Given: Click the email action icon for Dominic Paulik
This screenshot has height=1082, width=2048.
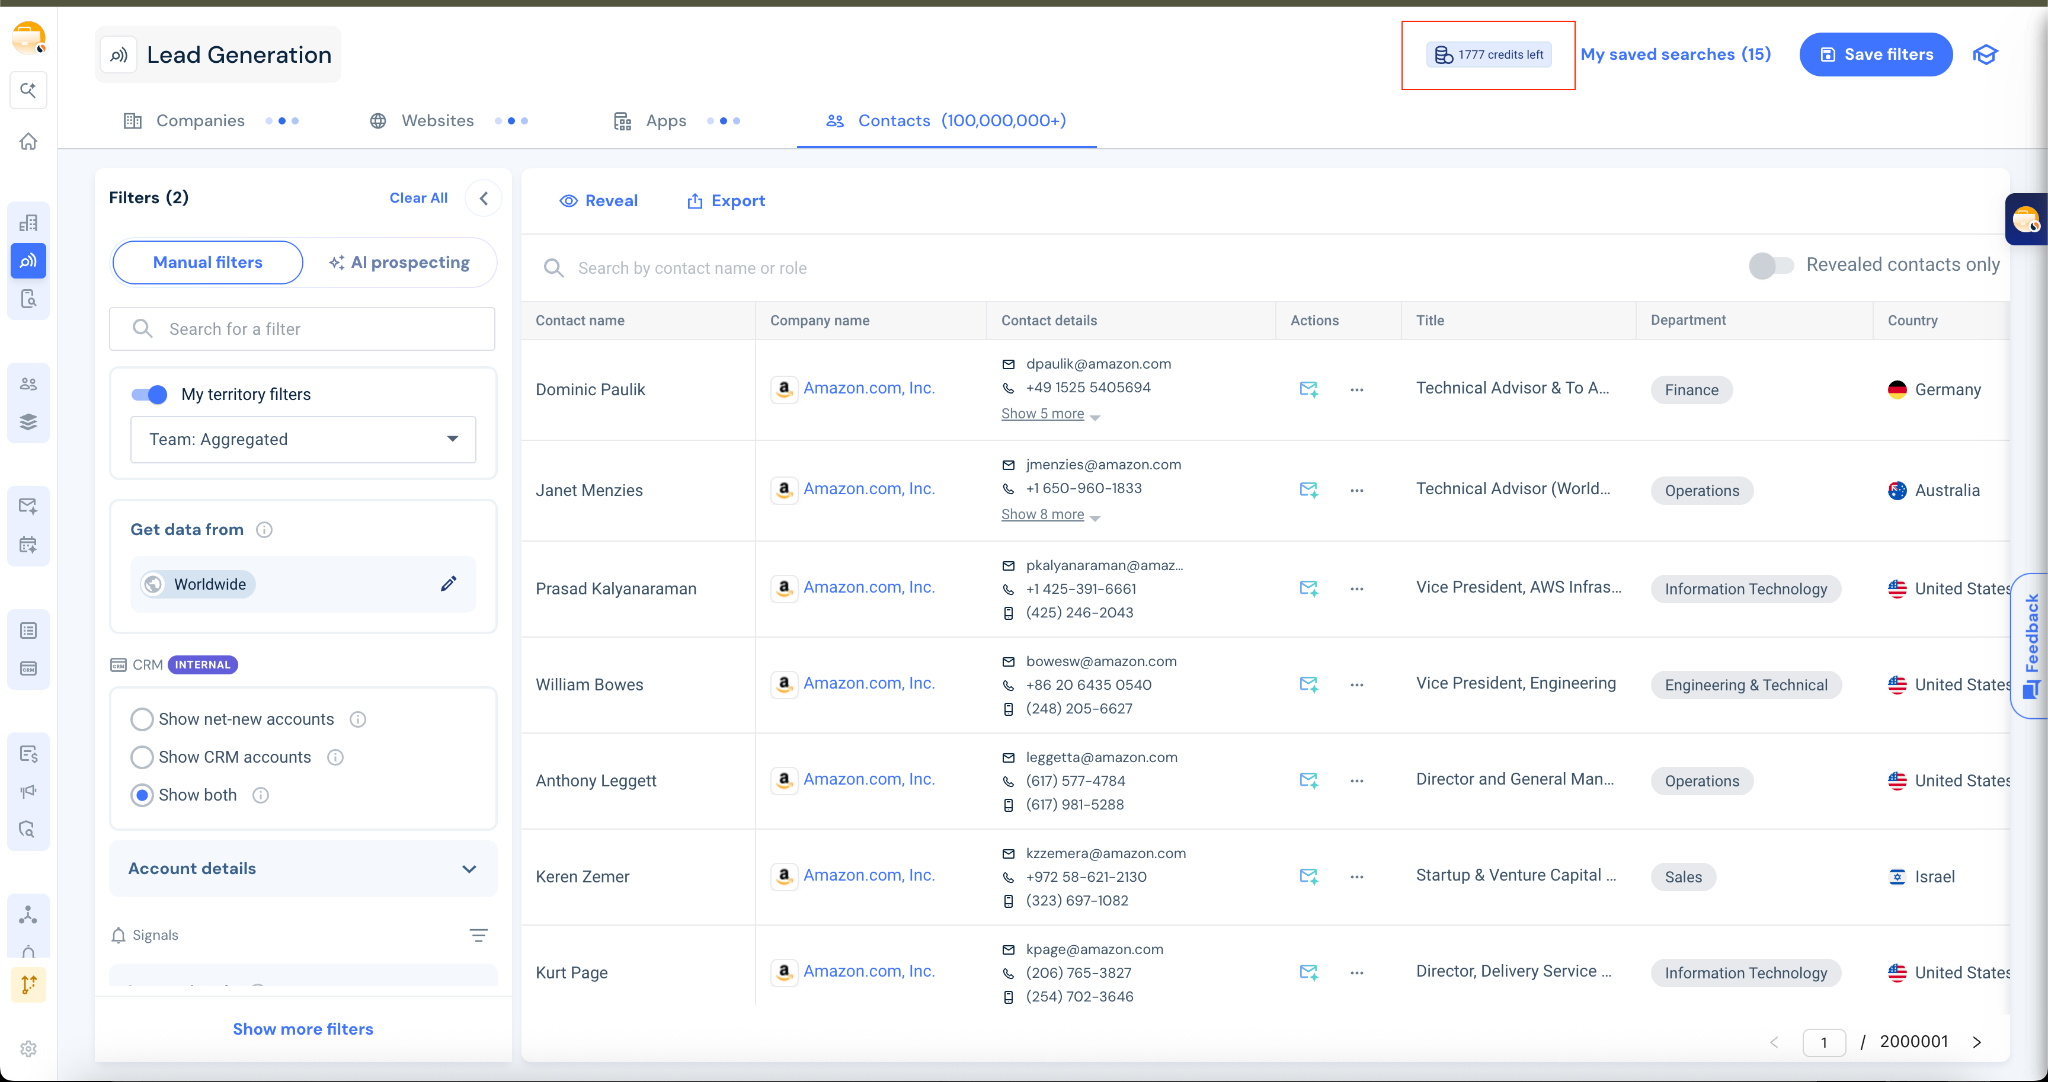Looking at the screenshot, I should coord(1308,389).
